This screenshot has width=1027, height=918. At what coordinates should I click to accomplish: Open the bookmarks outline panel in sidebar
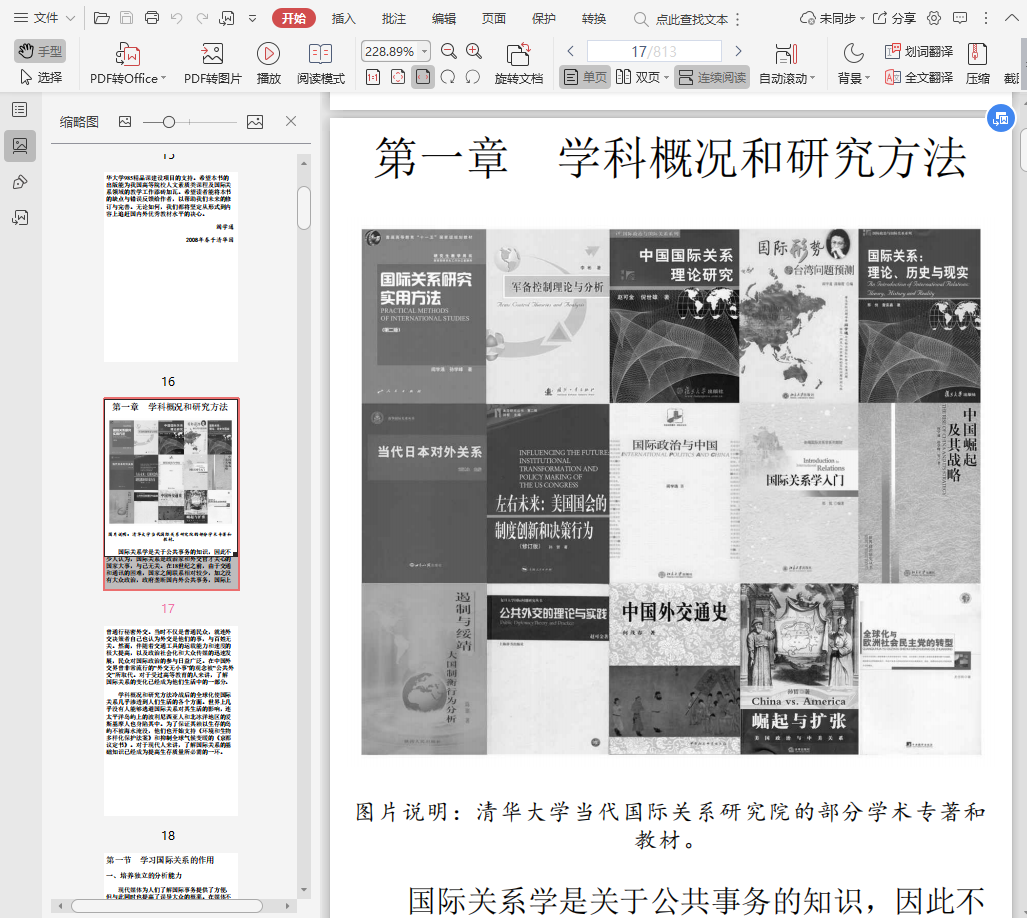[19, 109]
